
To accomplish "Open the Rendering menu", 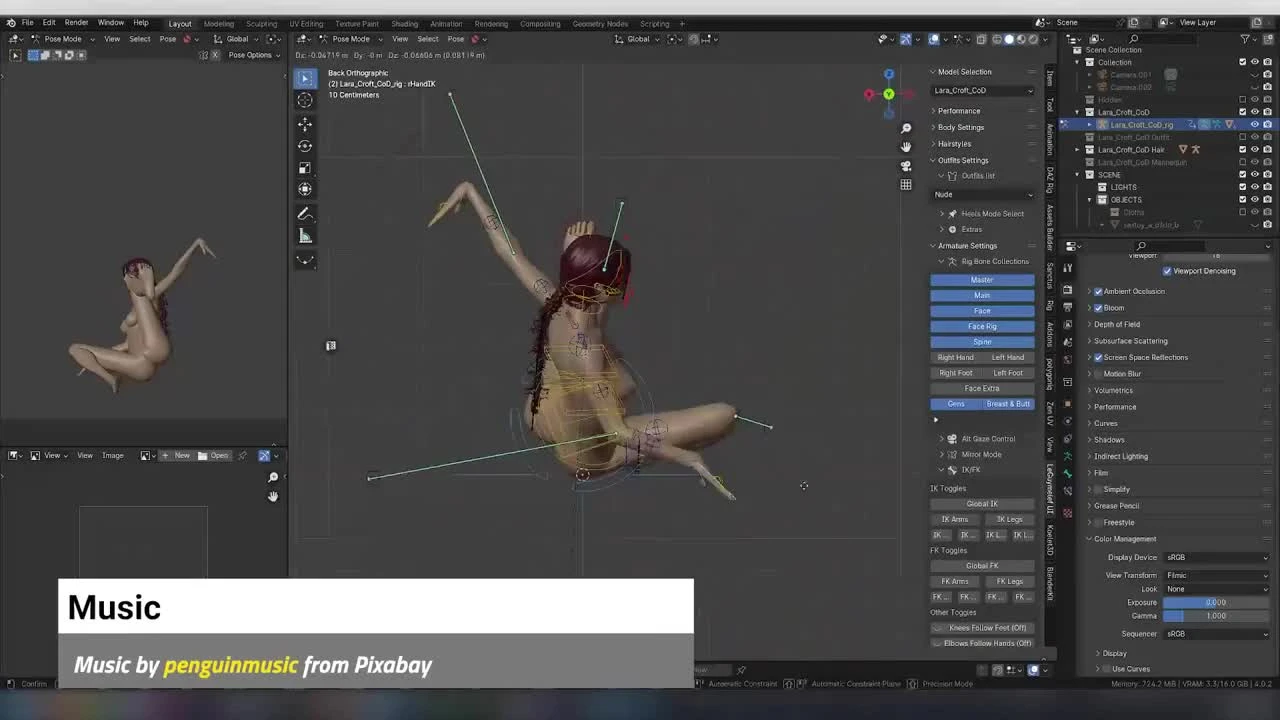I will (490, 23).
